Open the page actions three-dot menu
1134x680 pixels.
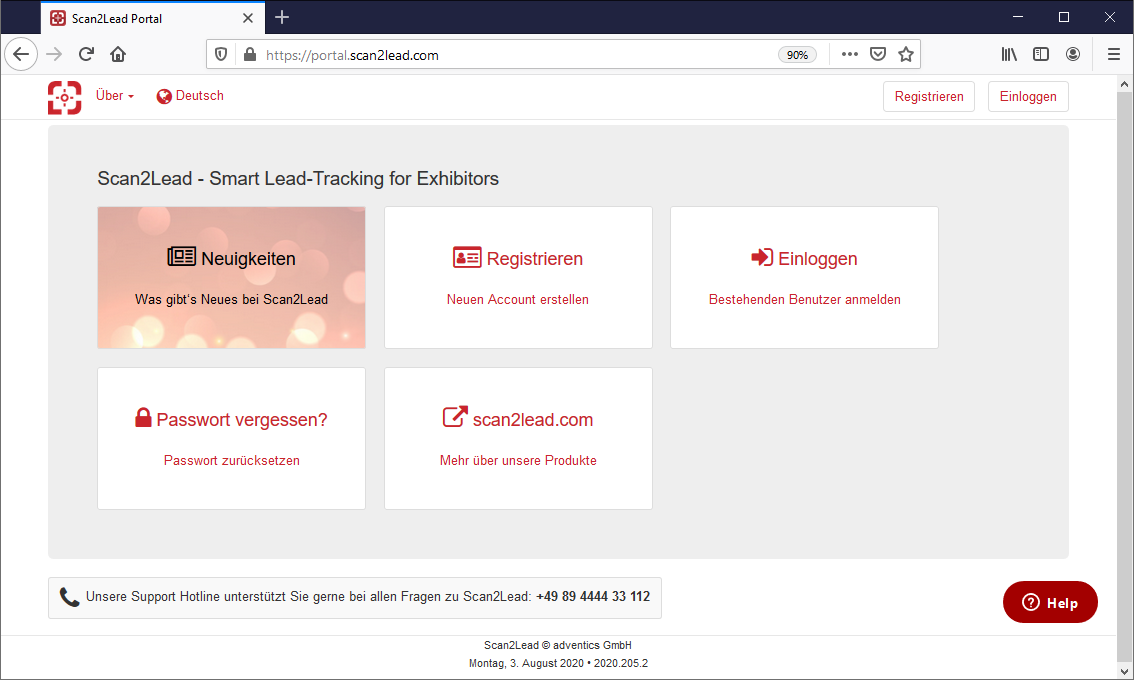(850, 54)
